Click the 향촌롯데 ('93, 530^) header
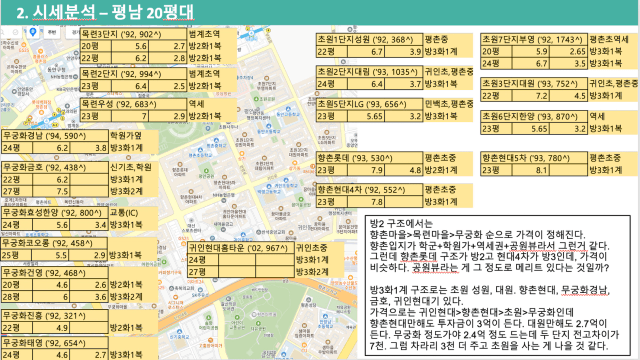This screenshot has width=640, height=360. (x=369, y=158)
